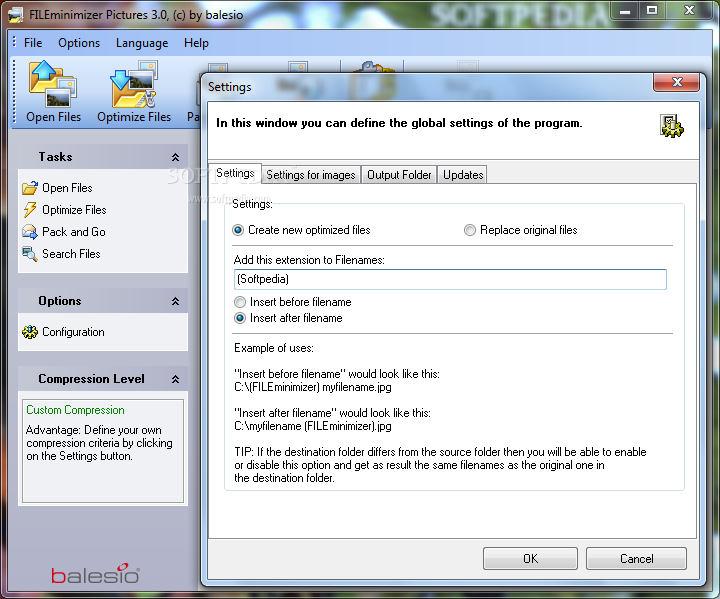Image resolution: width=720 pixels, height=599 pixels.
Task: Open the Language menu
Action: tap(142, 43)
